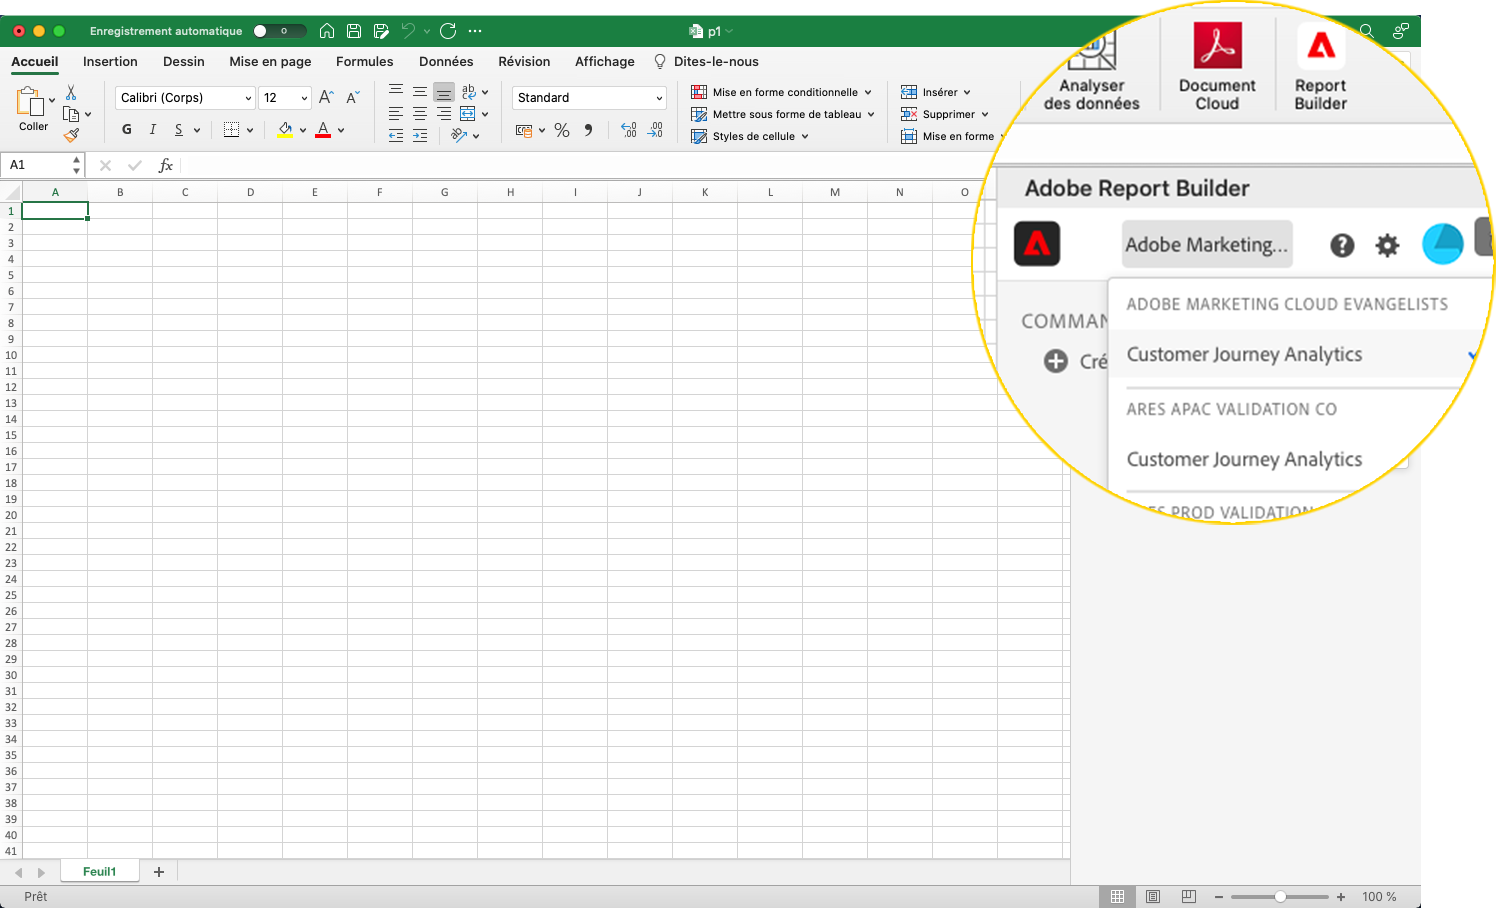Add a new sheet with the plus

pos(159,872)
